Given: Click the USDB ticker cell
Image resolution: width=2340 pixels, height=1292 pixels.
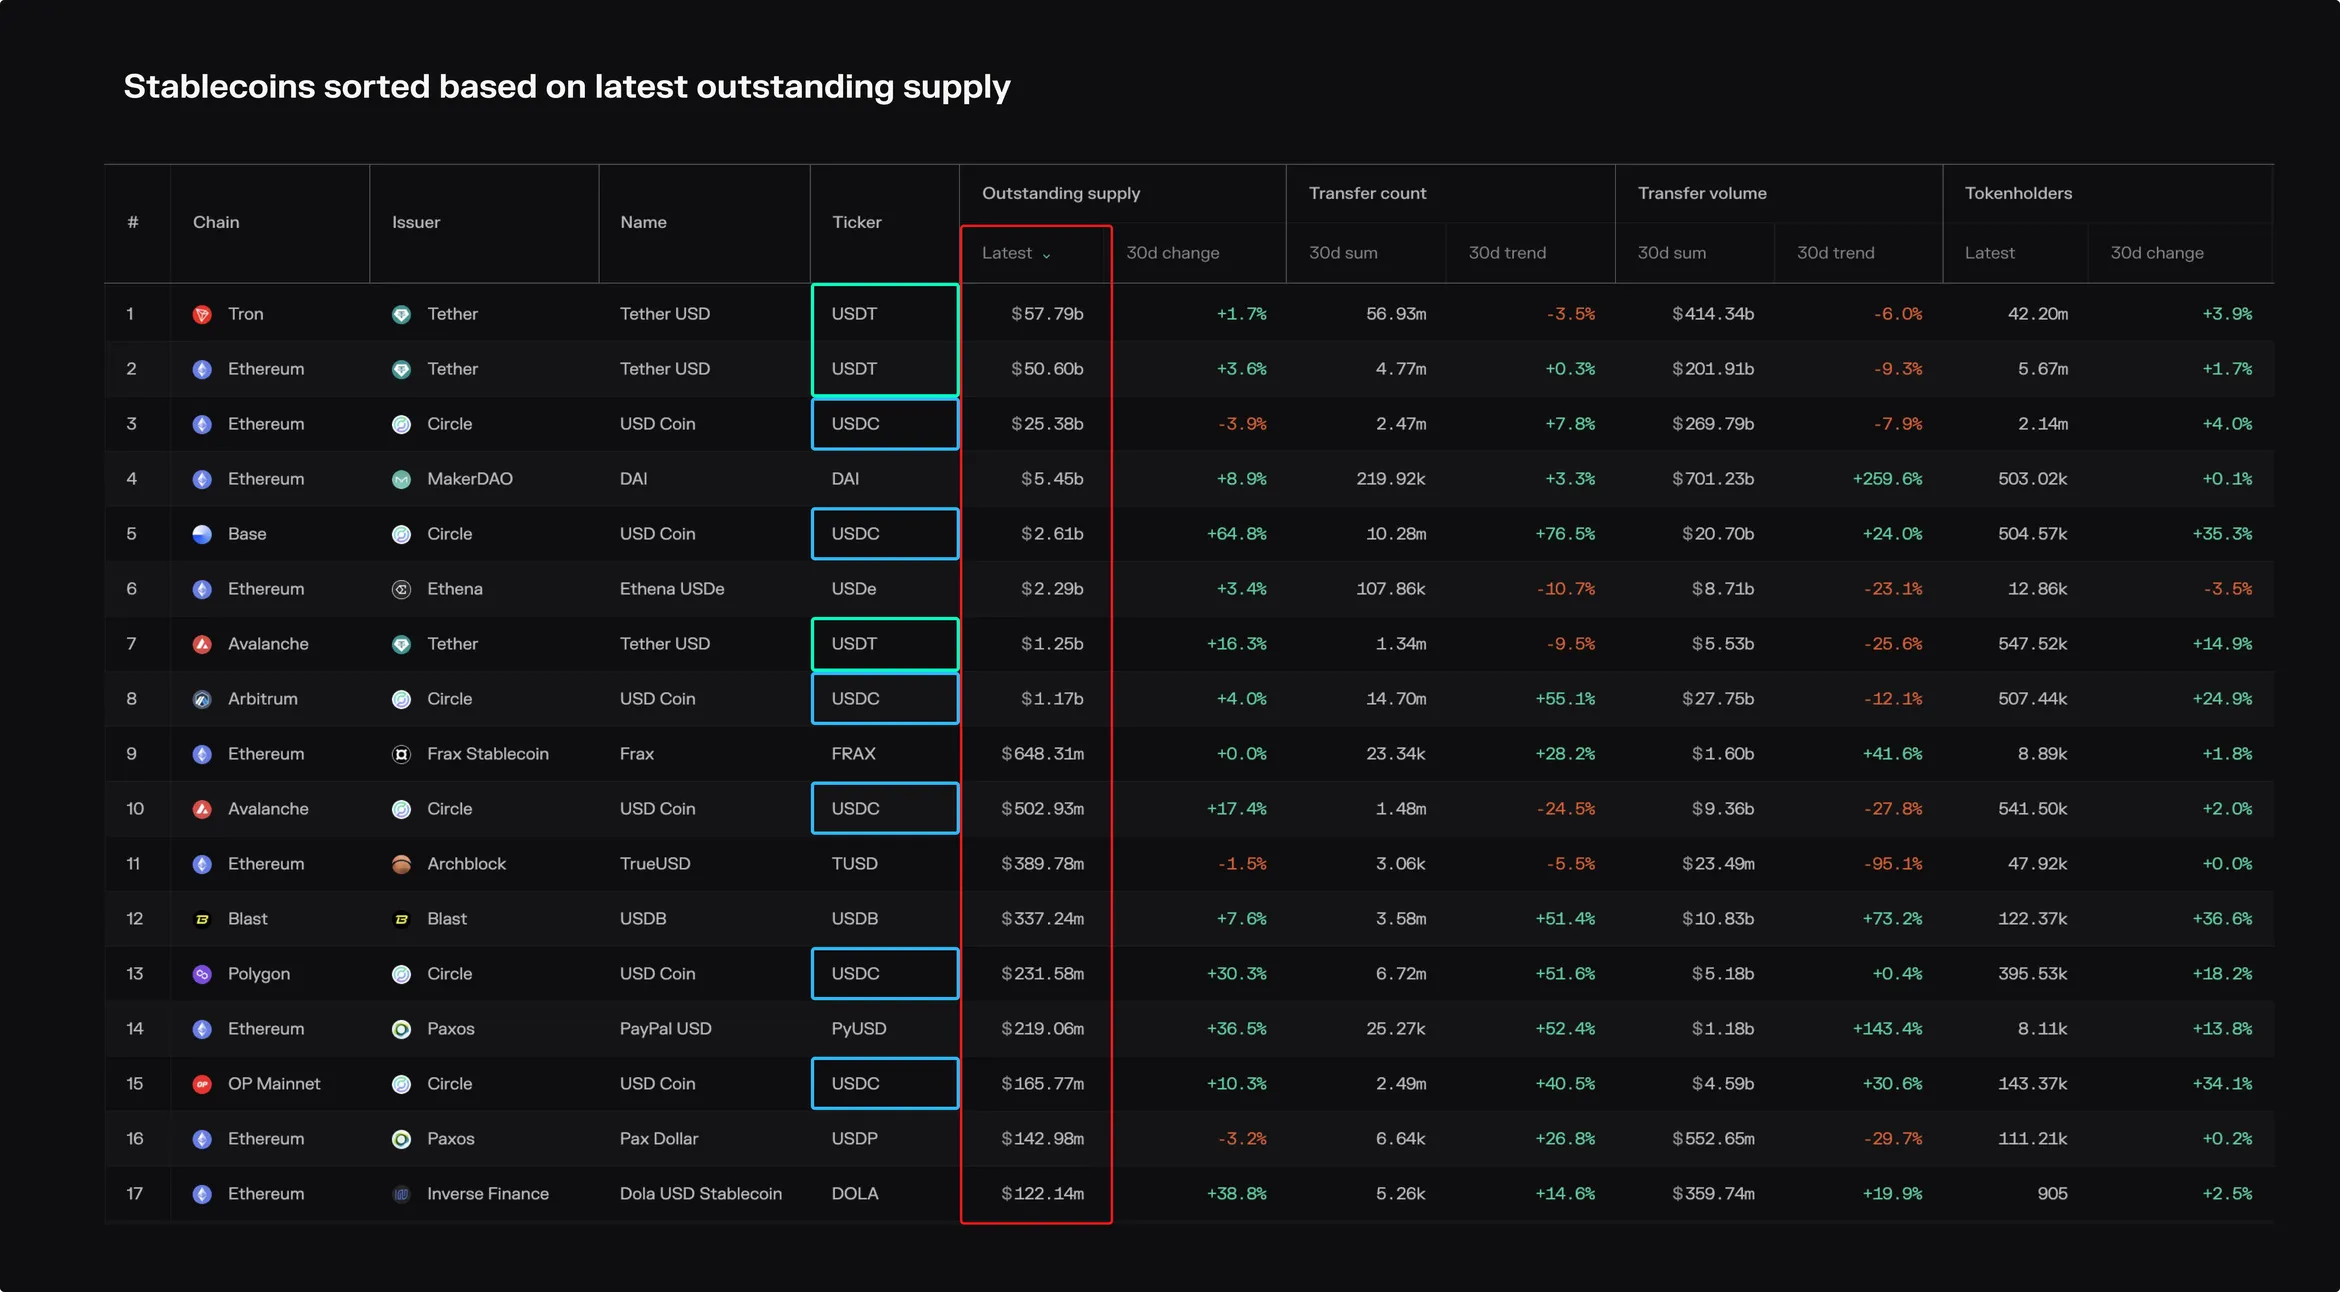Looking at the screenshot, I should click(854, 919).
